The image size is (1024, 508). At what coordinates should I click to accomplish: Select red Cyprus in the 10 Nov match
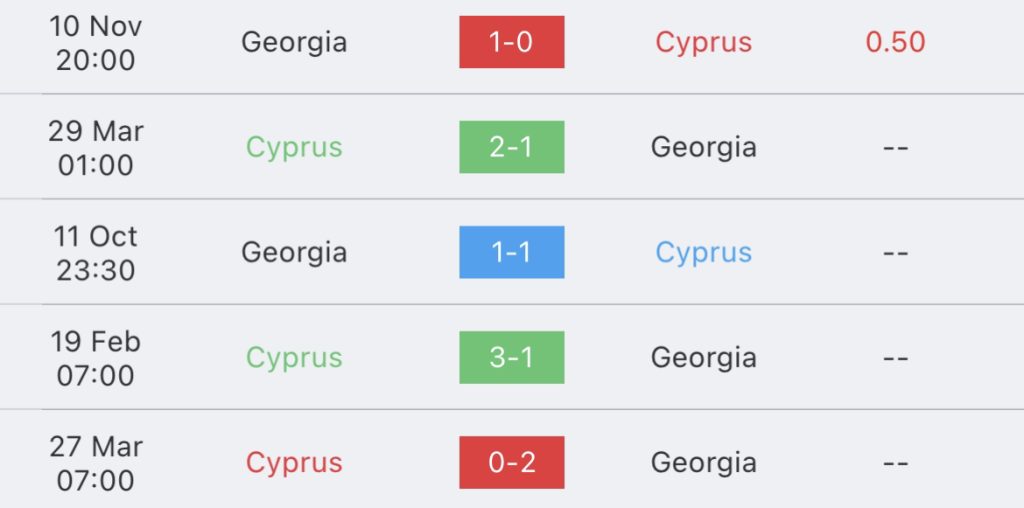click(x=703, y=43)
